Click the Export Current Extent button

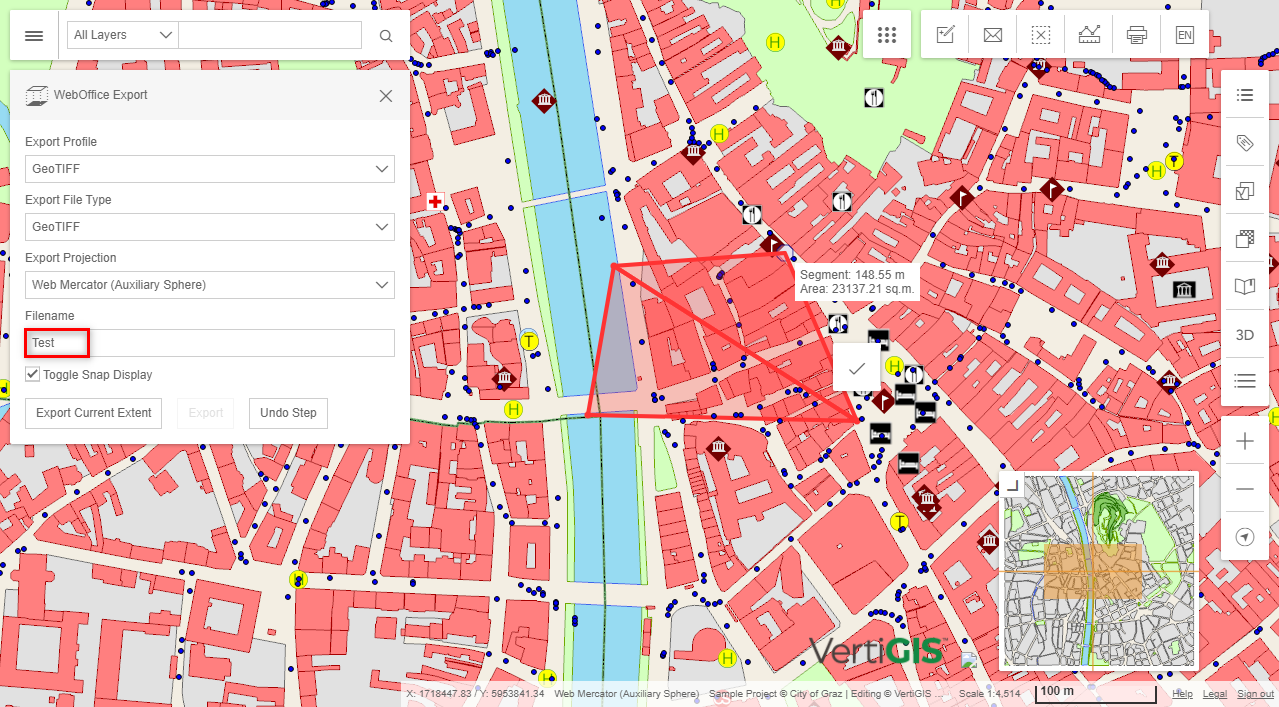93,413
